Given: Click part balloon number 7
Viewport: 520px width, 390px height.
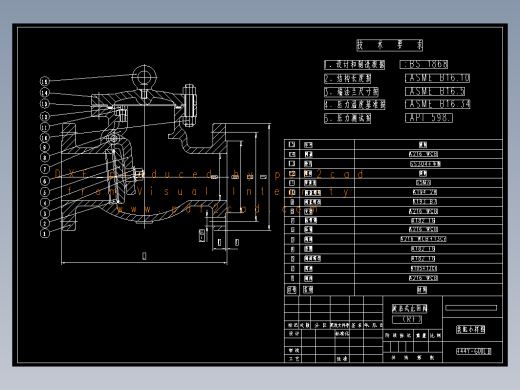Looking at the screenshot, I should (x=45, y=169).
